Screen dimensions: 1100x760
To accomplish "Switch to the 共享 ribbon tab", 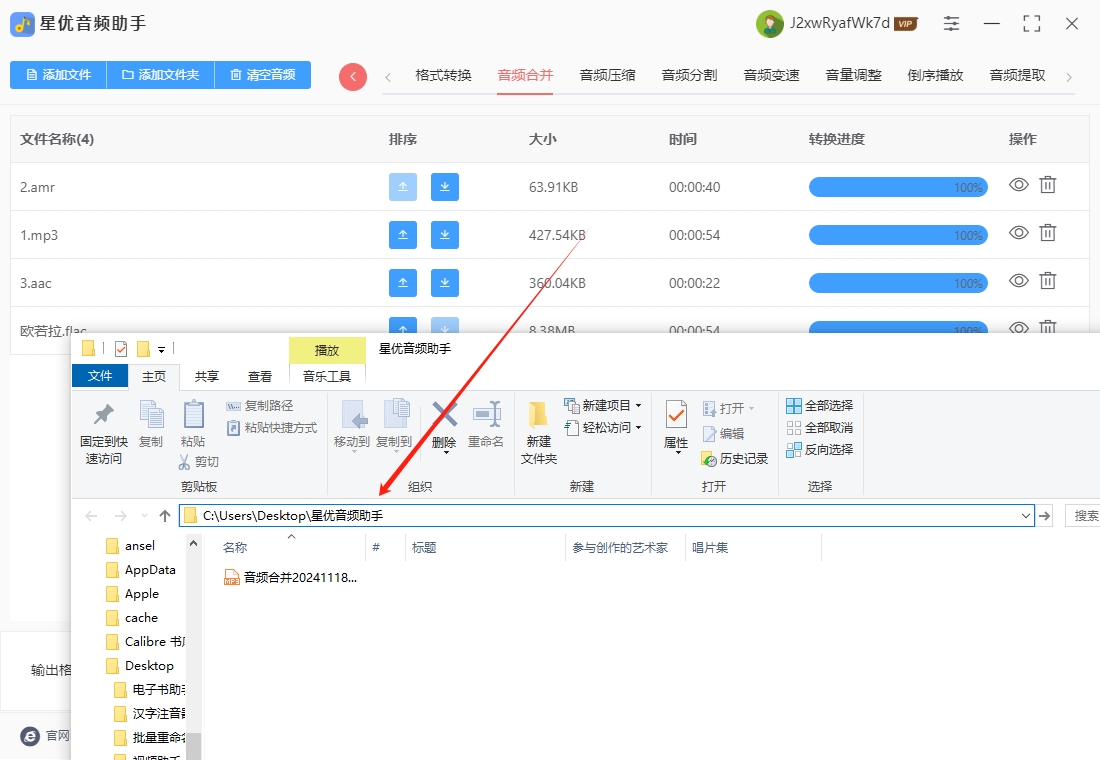I will tap(207, 376).
